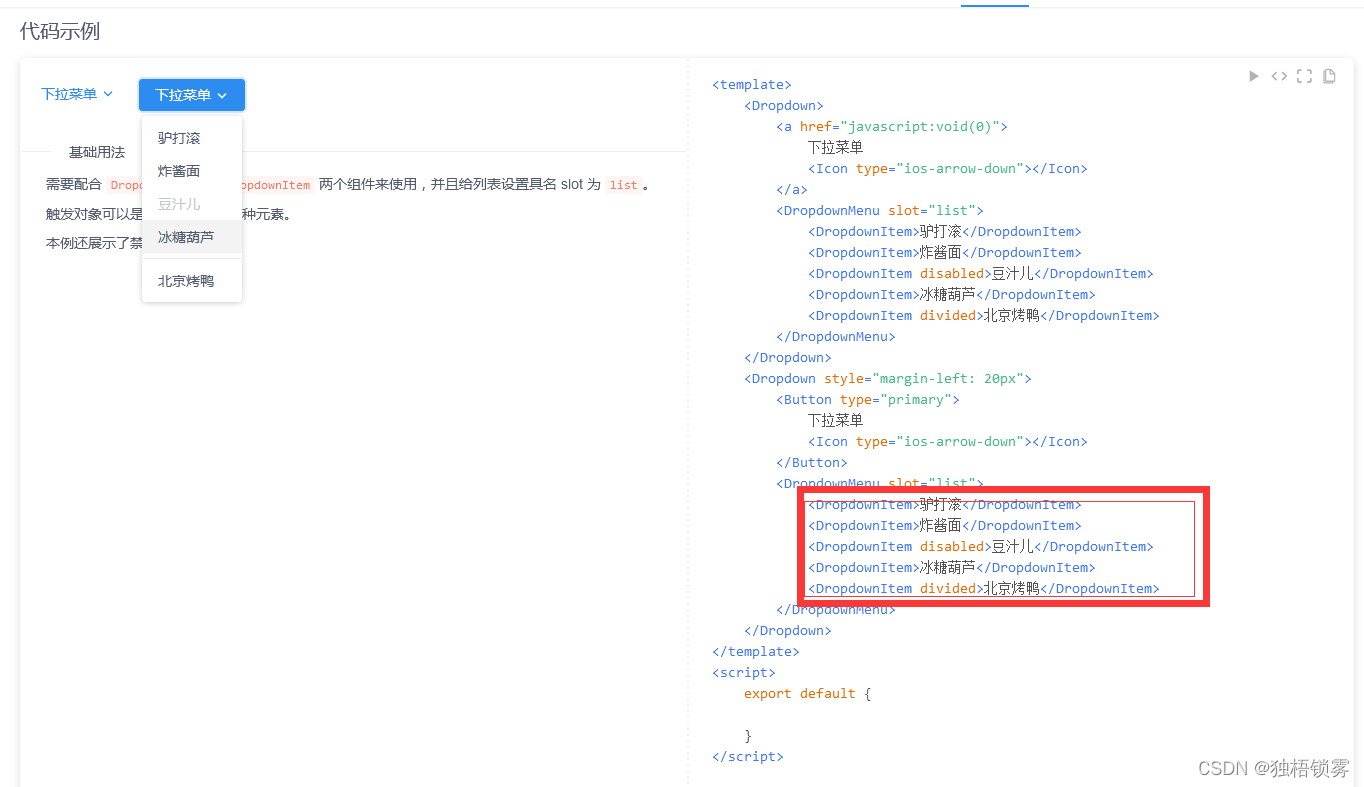Screen dimensions: 1364x787
Task: Click the closing '</Button>' code line
Action: [x=812, y=463]
